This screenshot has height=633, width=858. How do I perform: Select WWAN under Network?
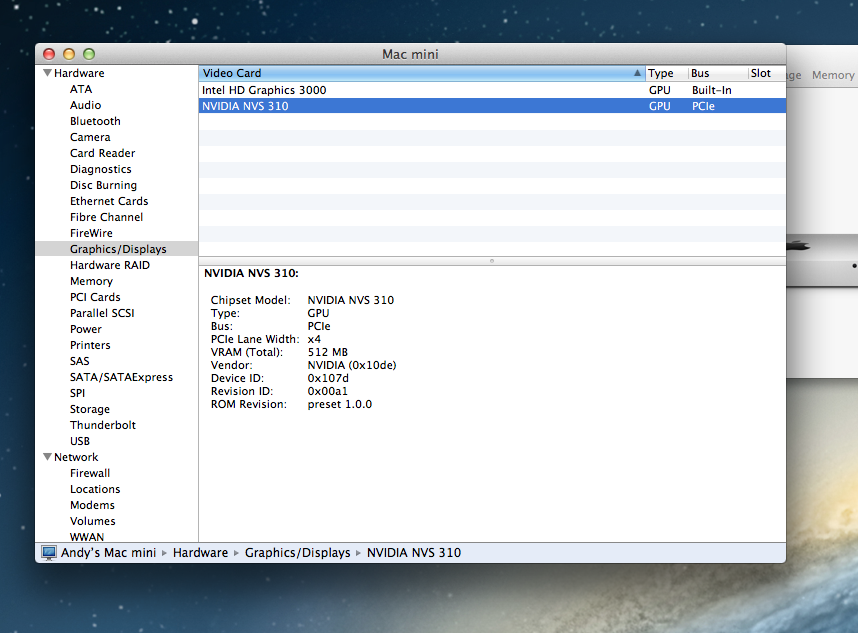pyautogui.click(x=87, y=537)
